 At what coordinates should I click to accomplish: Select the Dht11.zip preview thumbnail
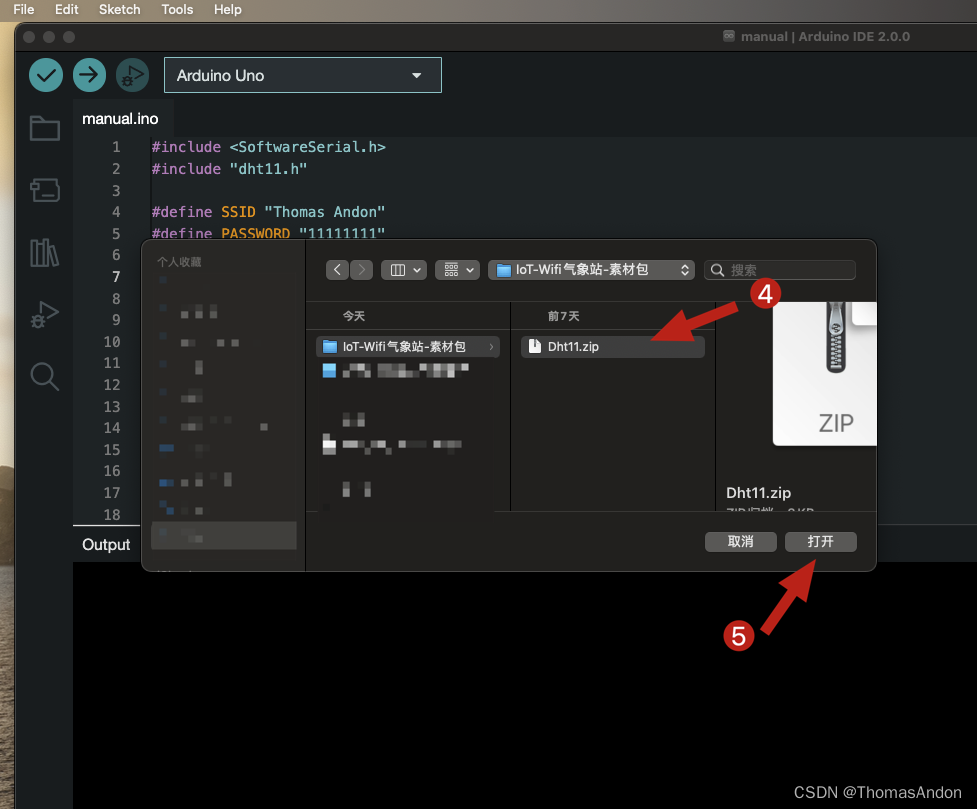click(824, 373)
